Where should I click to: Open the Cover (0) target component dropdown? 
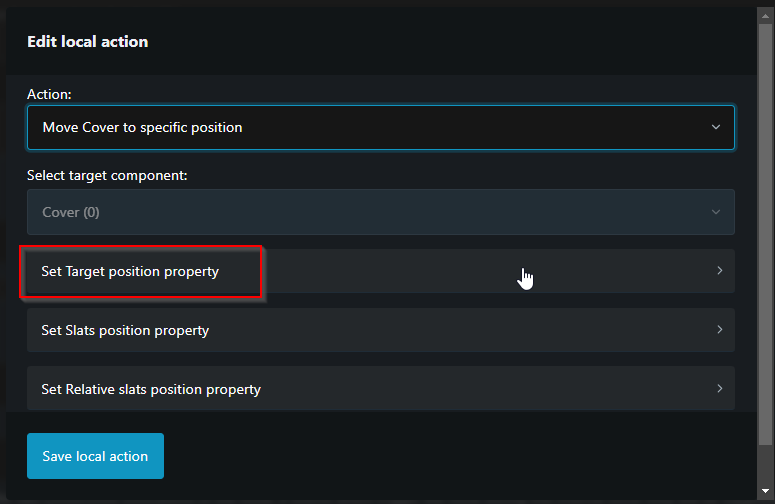(x=380, y=212)
